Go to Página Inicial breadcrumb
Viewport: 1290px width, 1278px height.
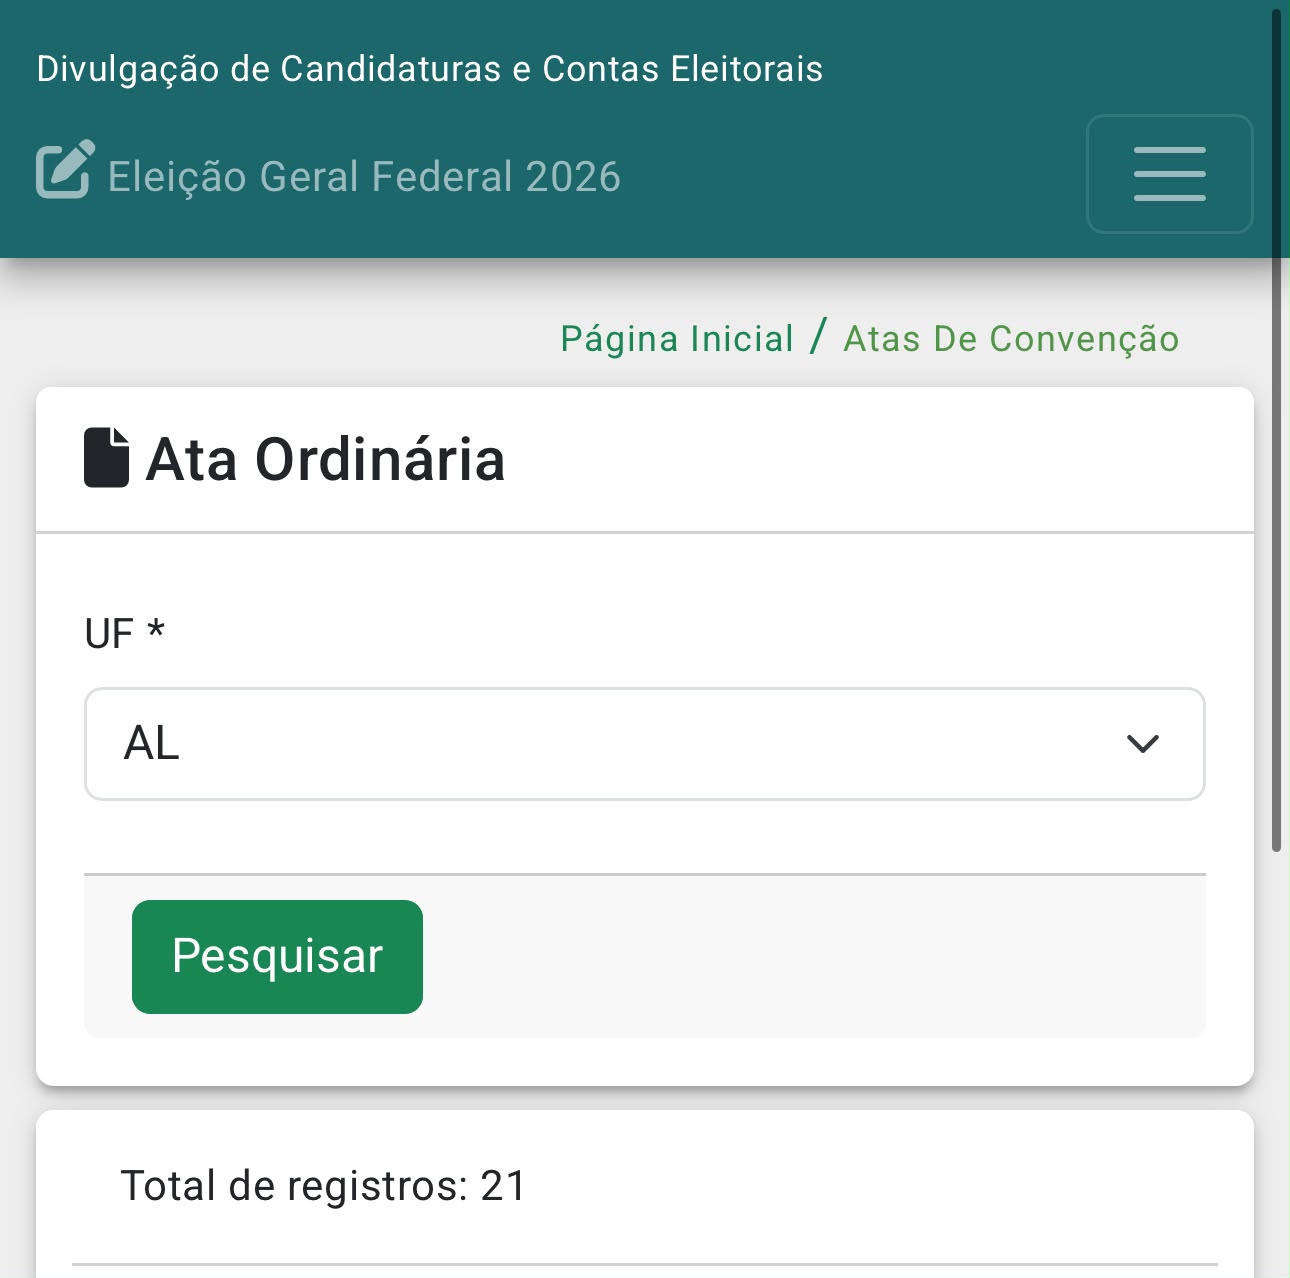(x=677, y=339)
